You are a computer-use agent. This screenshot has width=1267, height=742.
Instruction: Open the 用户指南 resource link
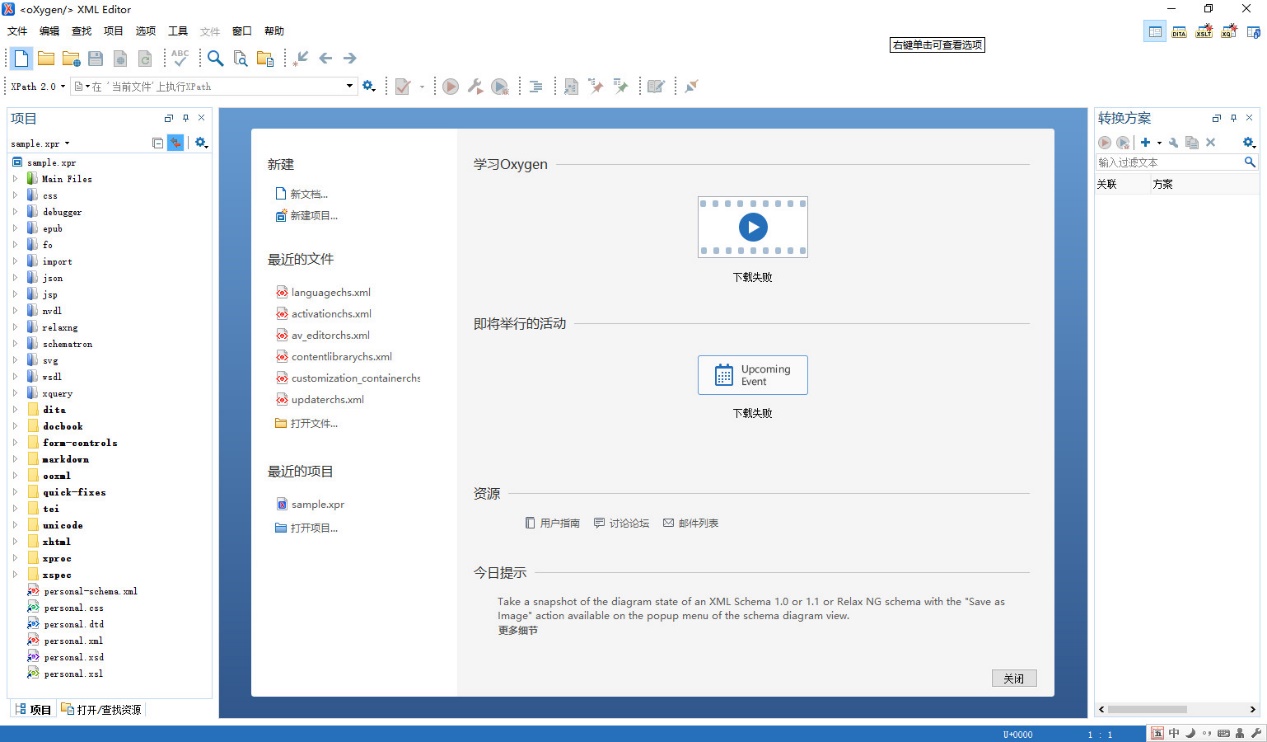552,523
